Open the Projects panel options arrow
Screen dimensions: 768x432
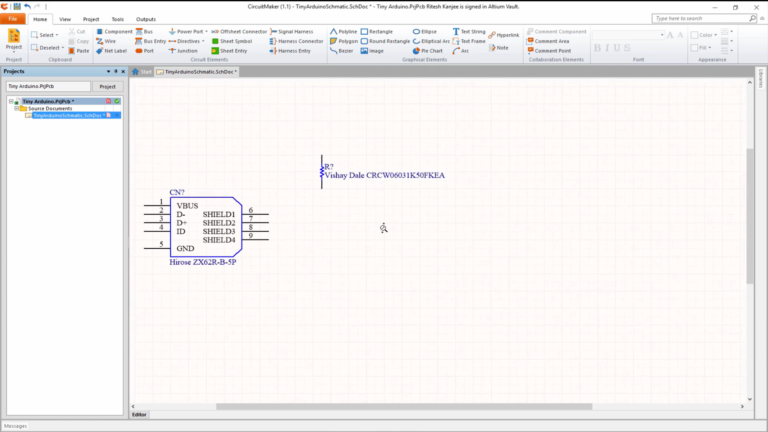coord(108,72)
